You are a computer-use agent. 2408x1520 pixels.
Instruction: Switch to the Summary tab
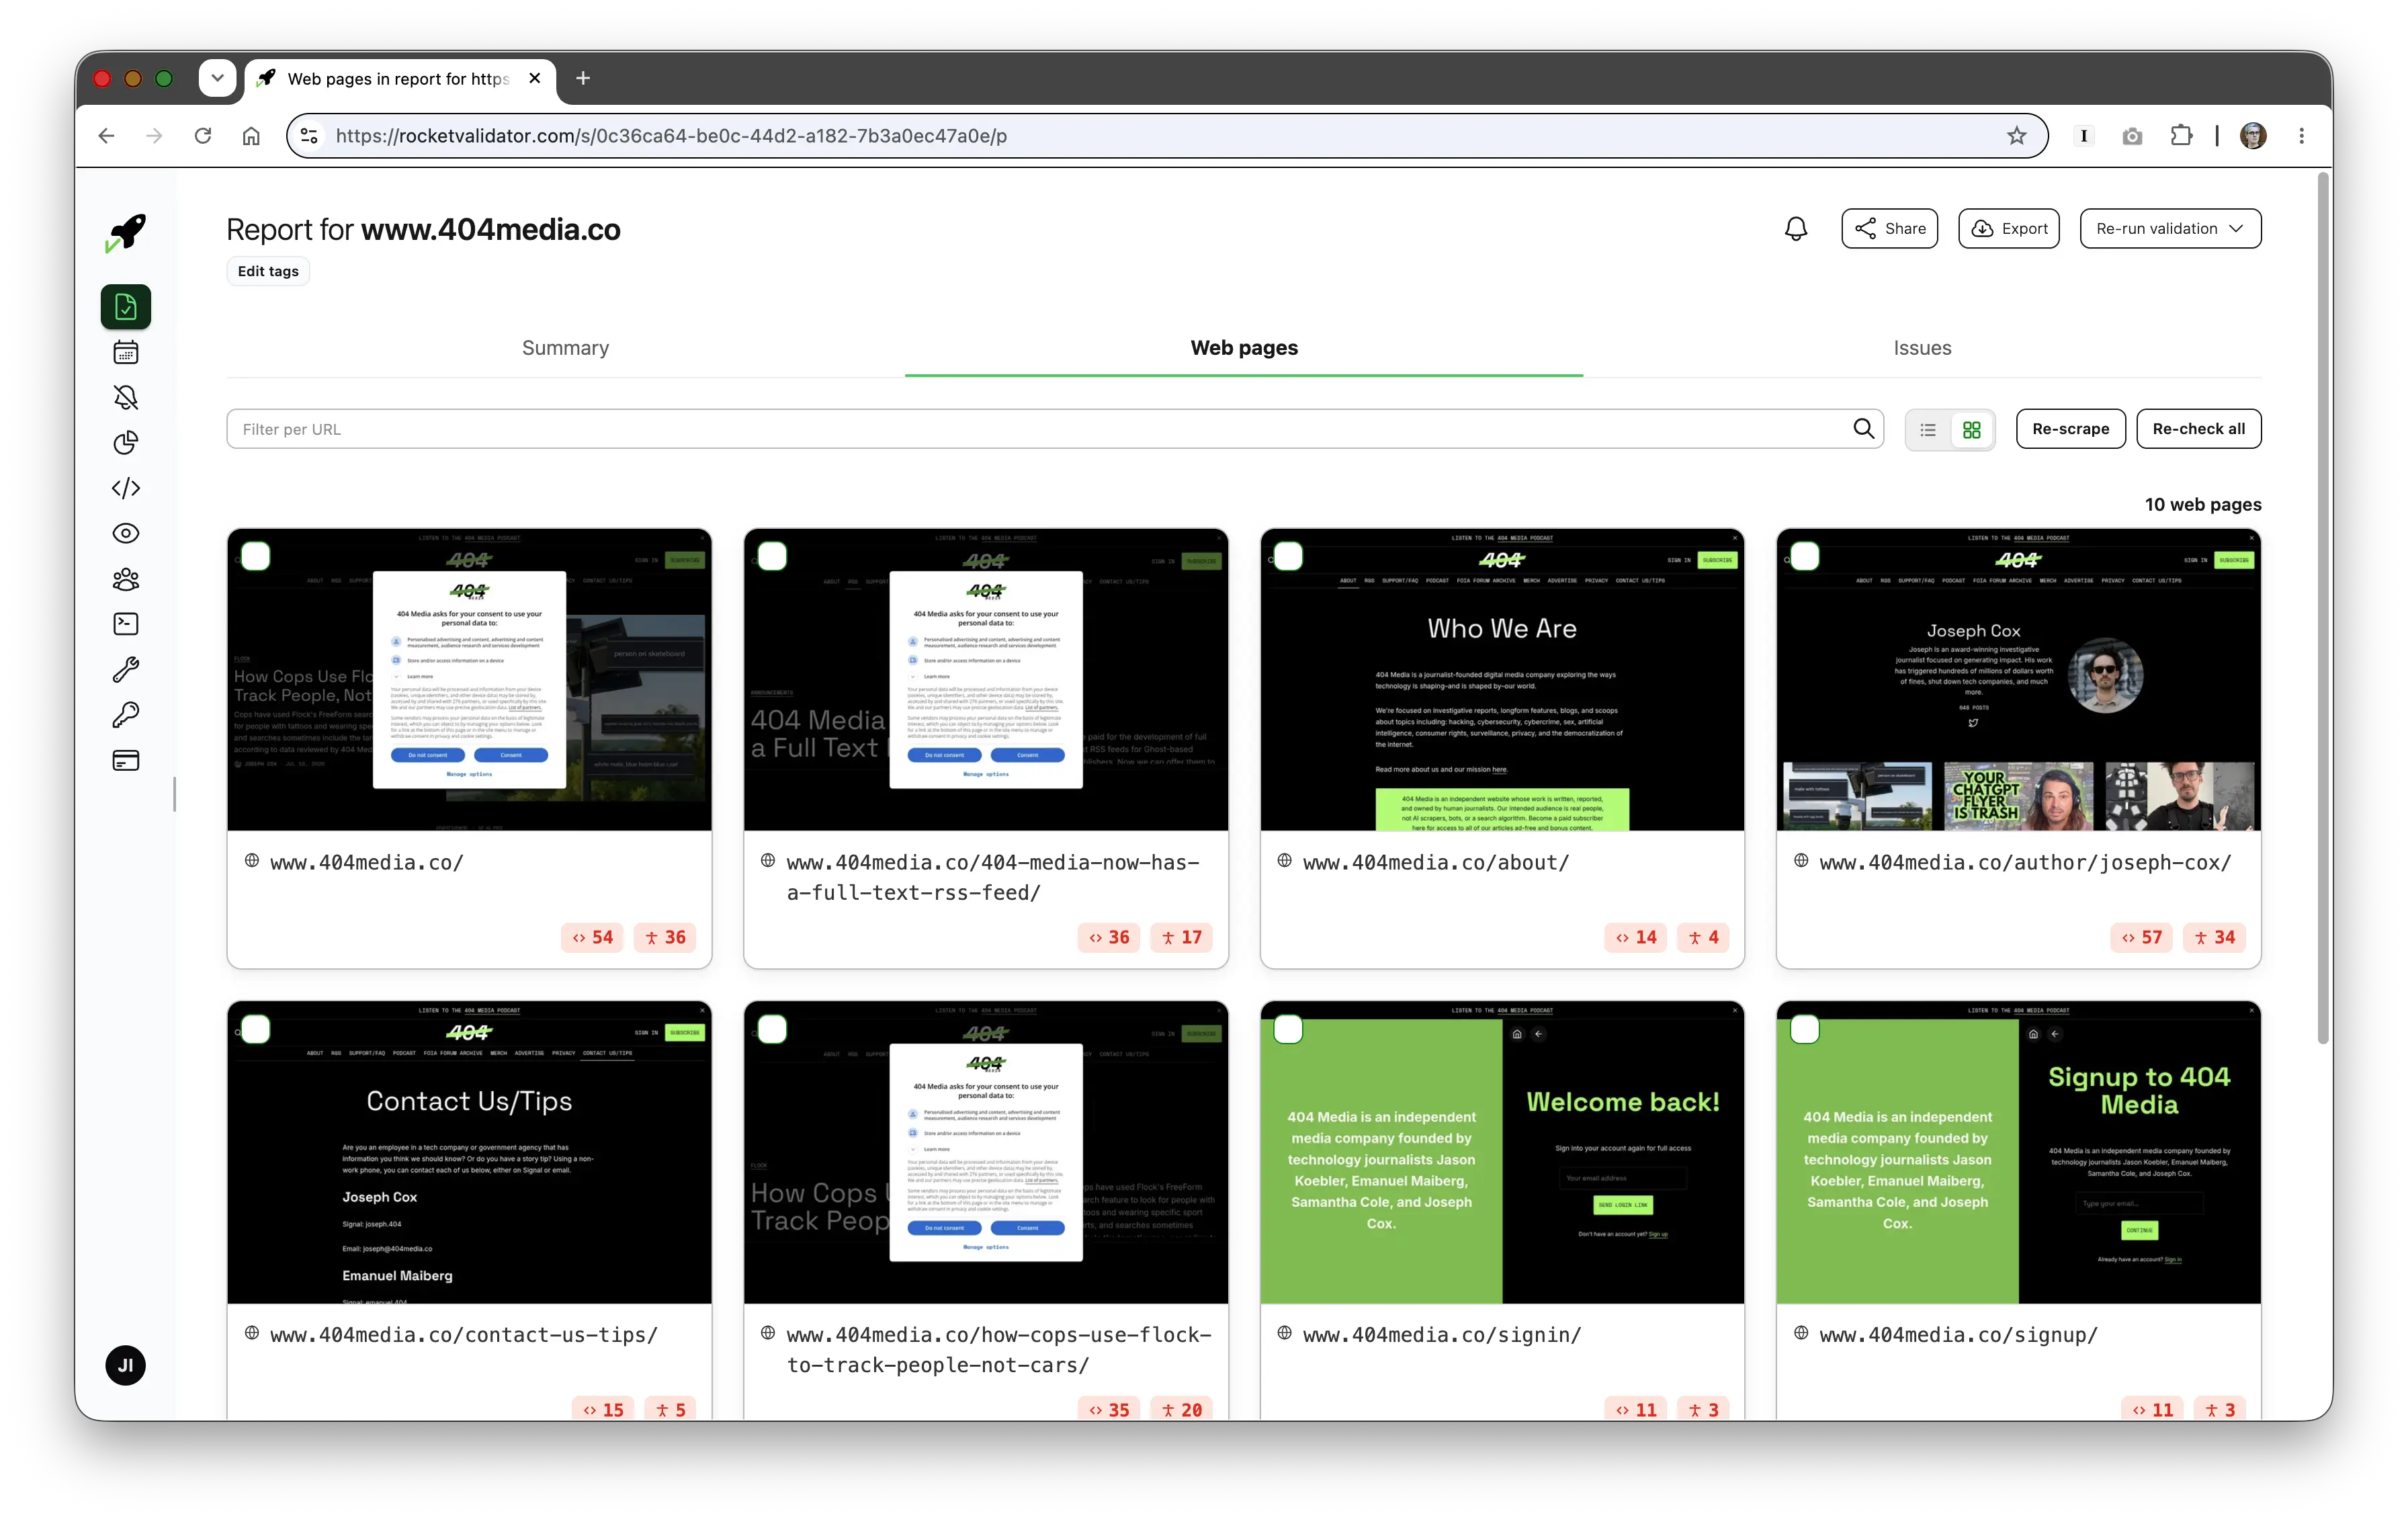pos(565,348)
